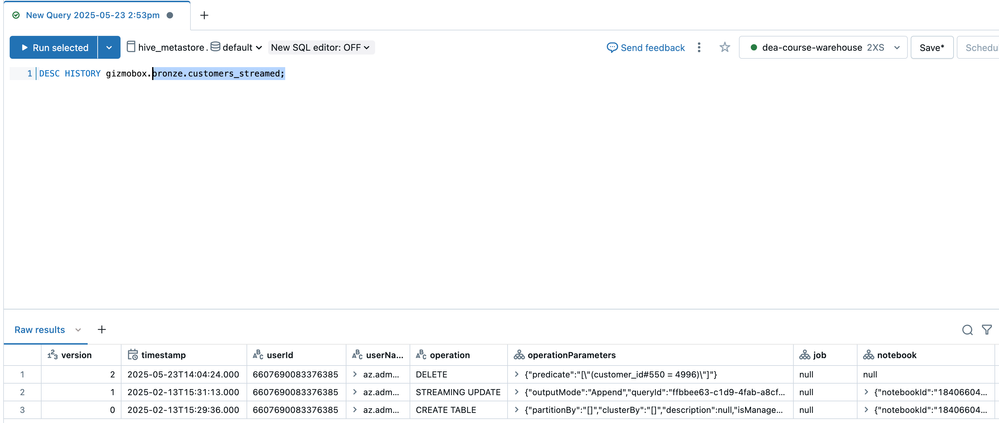Open the kebab more options menu
The width and height of the screenshot is (999, 423).
point(699,47)
